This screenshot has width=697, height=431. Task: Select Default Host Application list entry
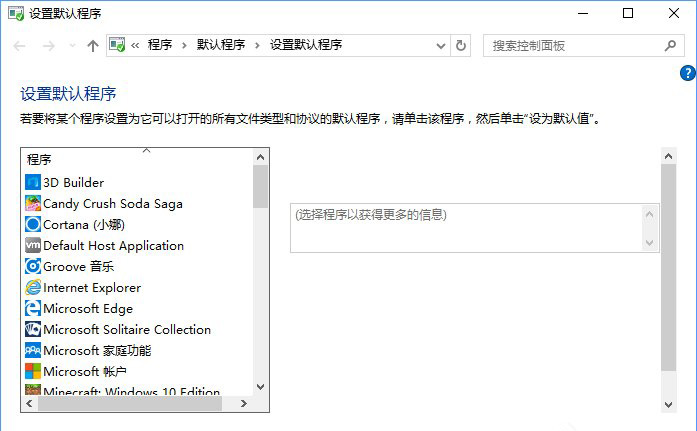113,245
